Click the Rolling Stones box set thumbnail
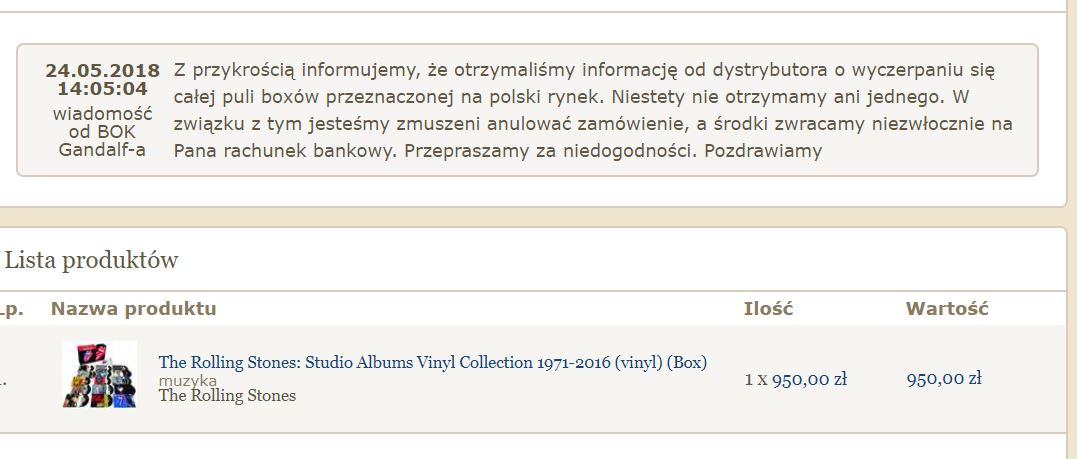Viewport: 1077px width, 459px height. [99, 374]
